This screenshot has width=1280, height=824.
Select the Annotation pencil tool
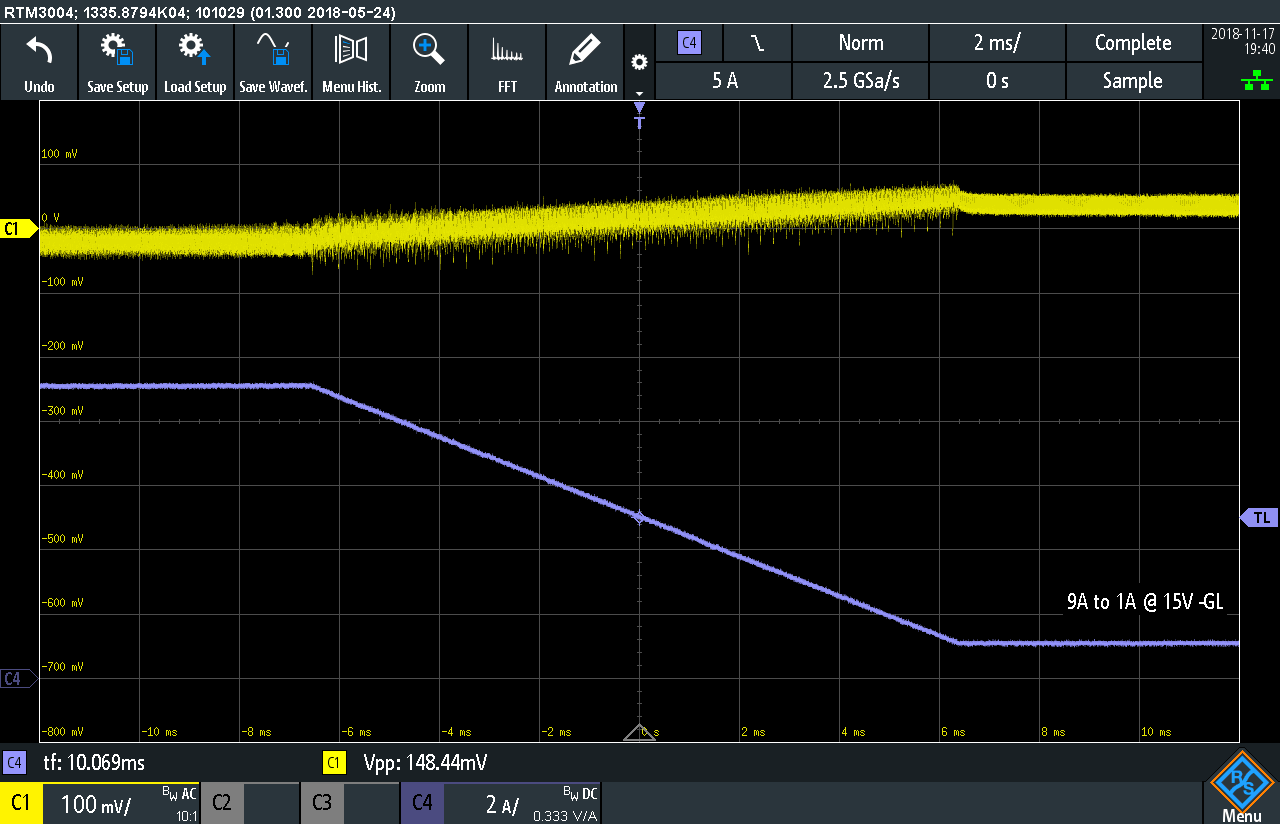[585, 62]
